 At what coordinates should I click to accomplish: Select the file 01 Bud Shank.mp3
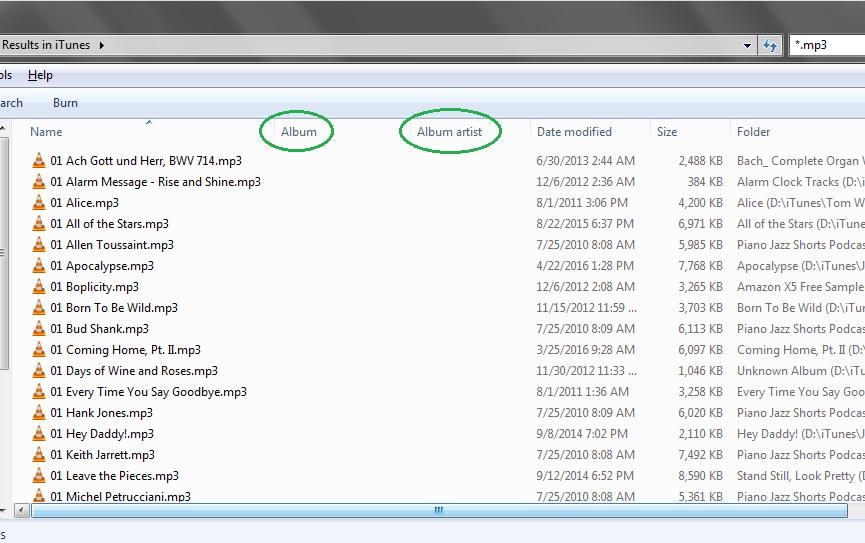click(99, 328)
